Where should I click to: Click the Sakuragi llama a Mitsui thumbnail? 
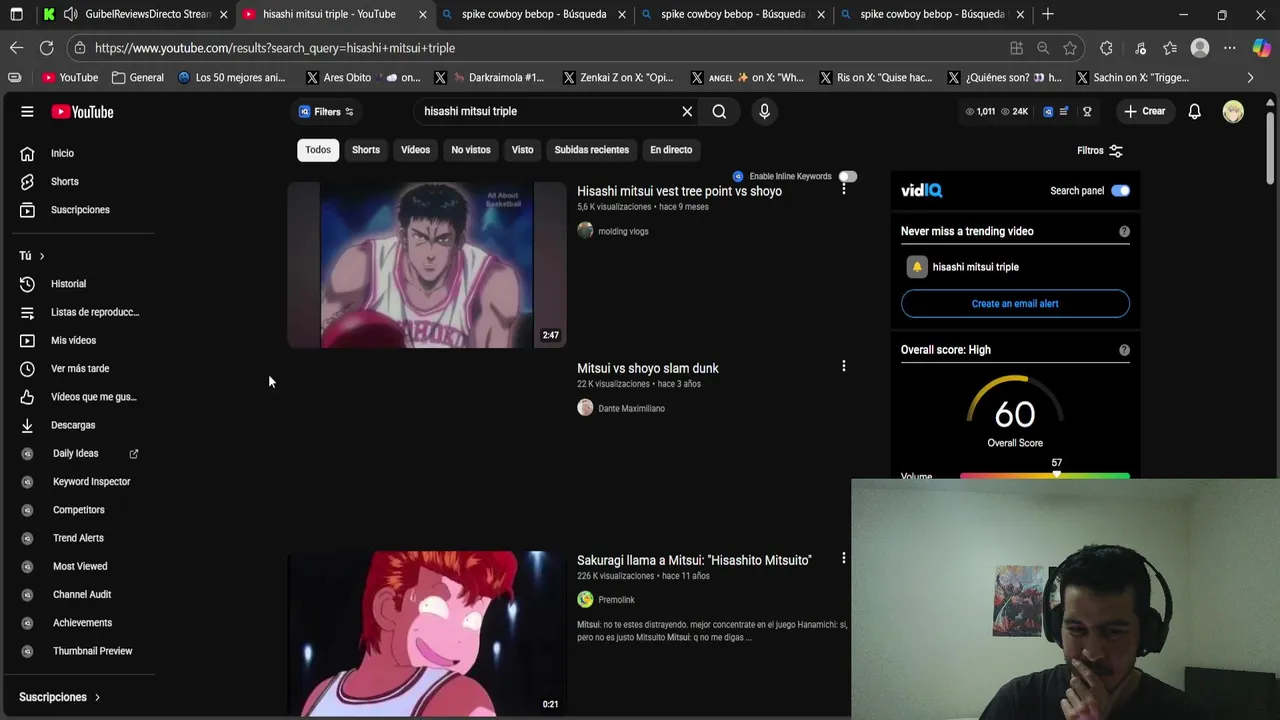click(427, 633)
